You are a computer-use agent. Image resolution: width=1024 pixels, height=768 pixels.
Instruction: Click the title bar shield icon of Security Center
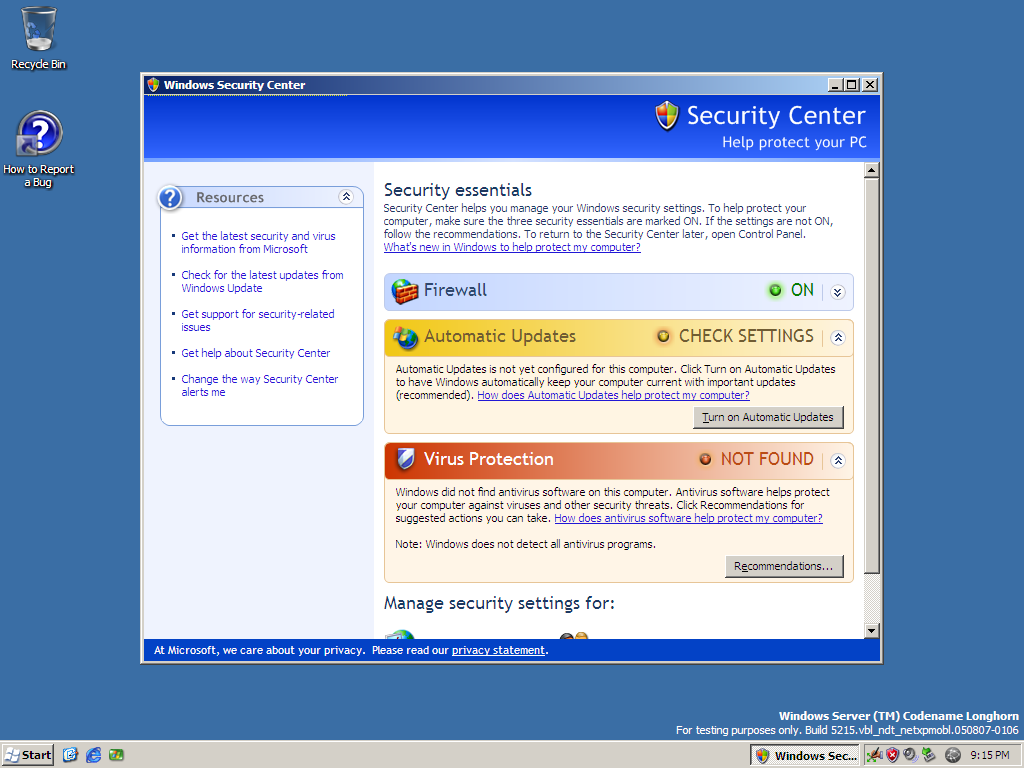(153, 85)
